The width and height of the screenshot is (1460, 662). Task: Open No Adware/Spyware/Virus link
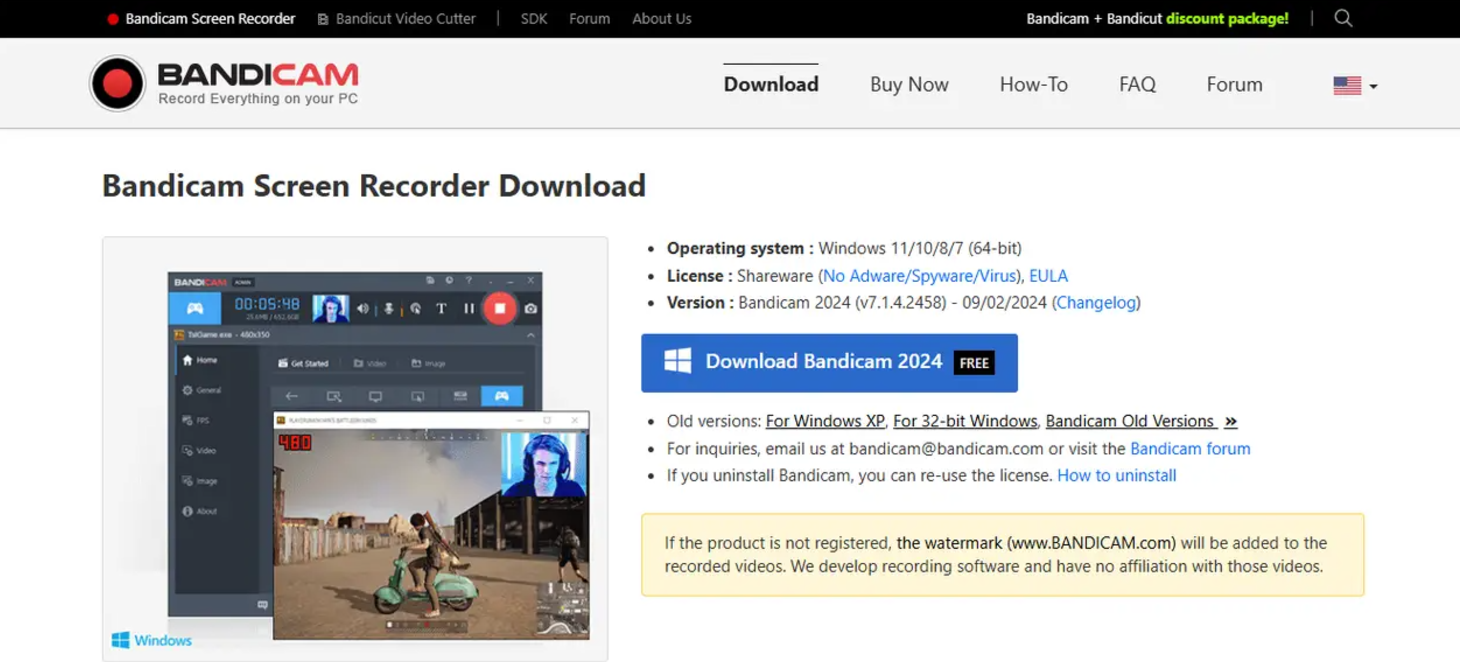point(920,276)
